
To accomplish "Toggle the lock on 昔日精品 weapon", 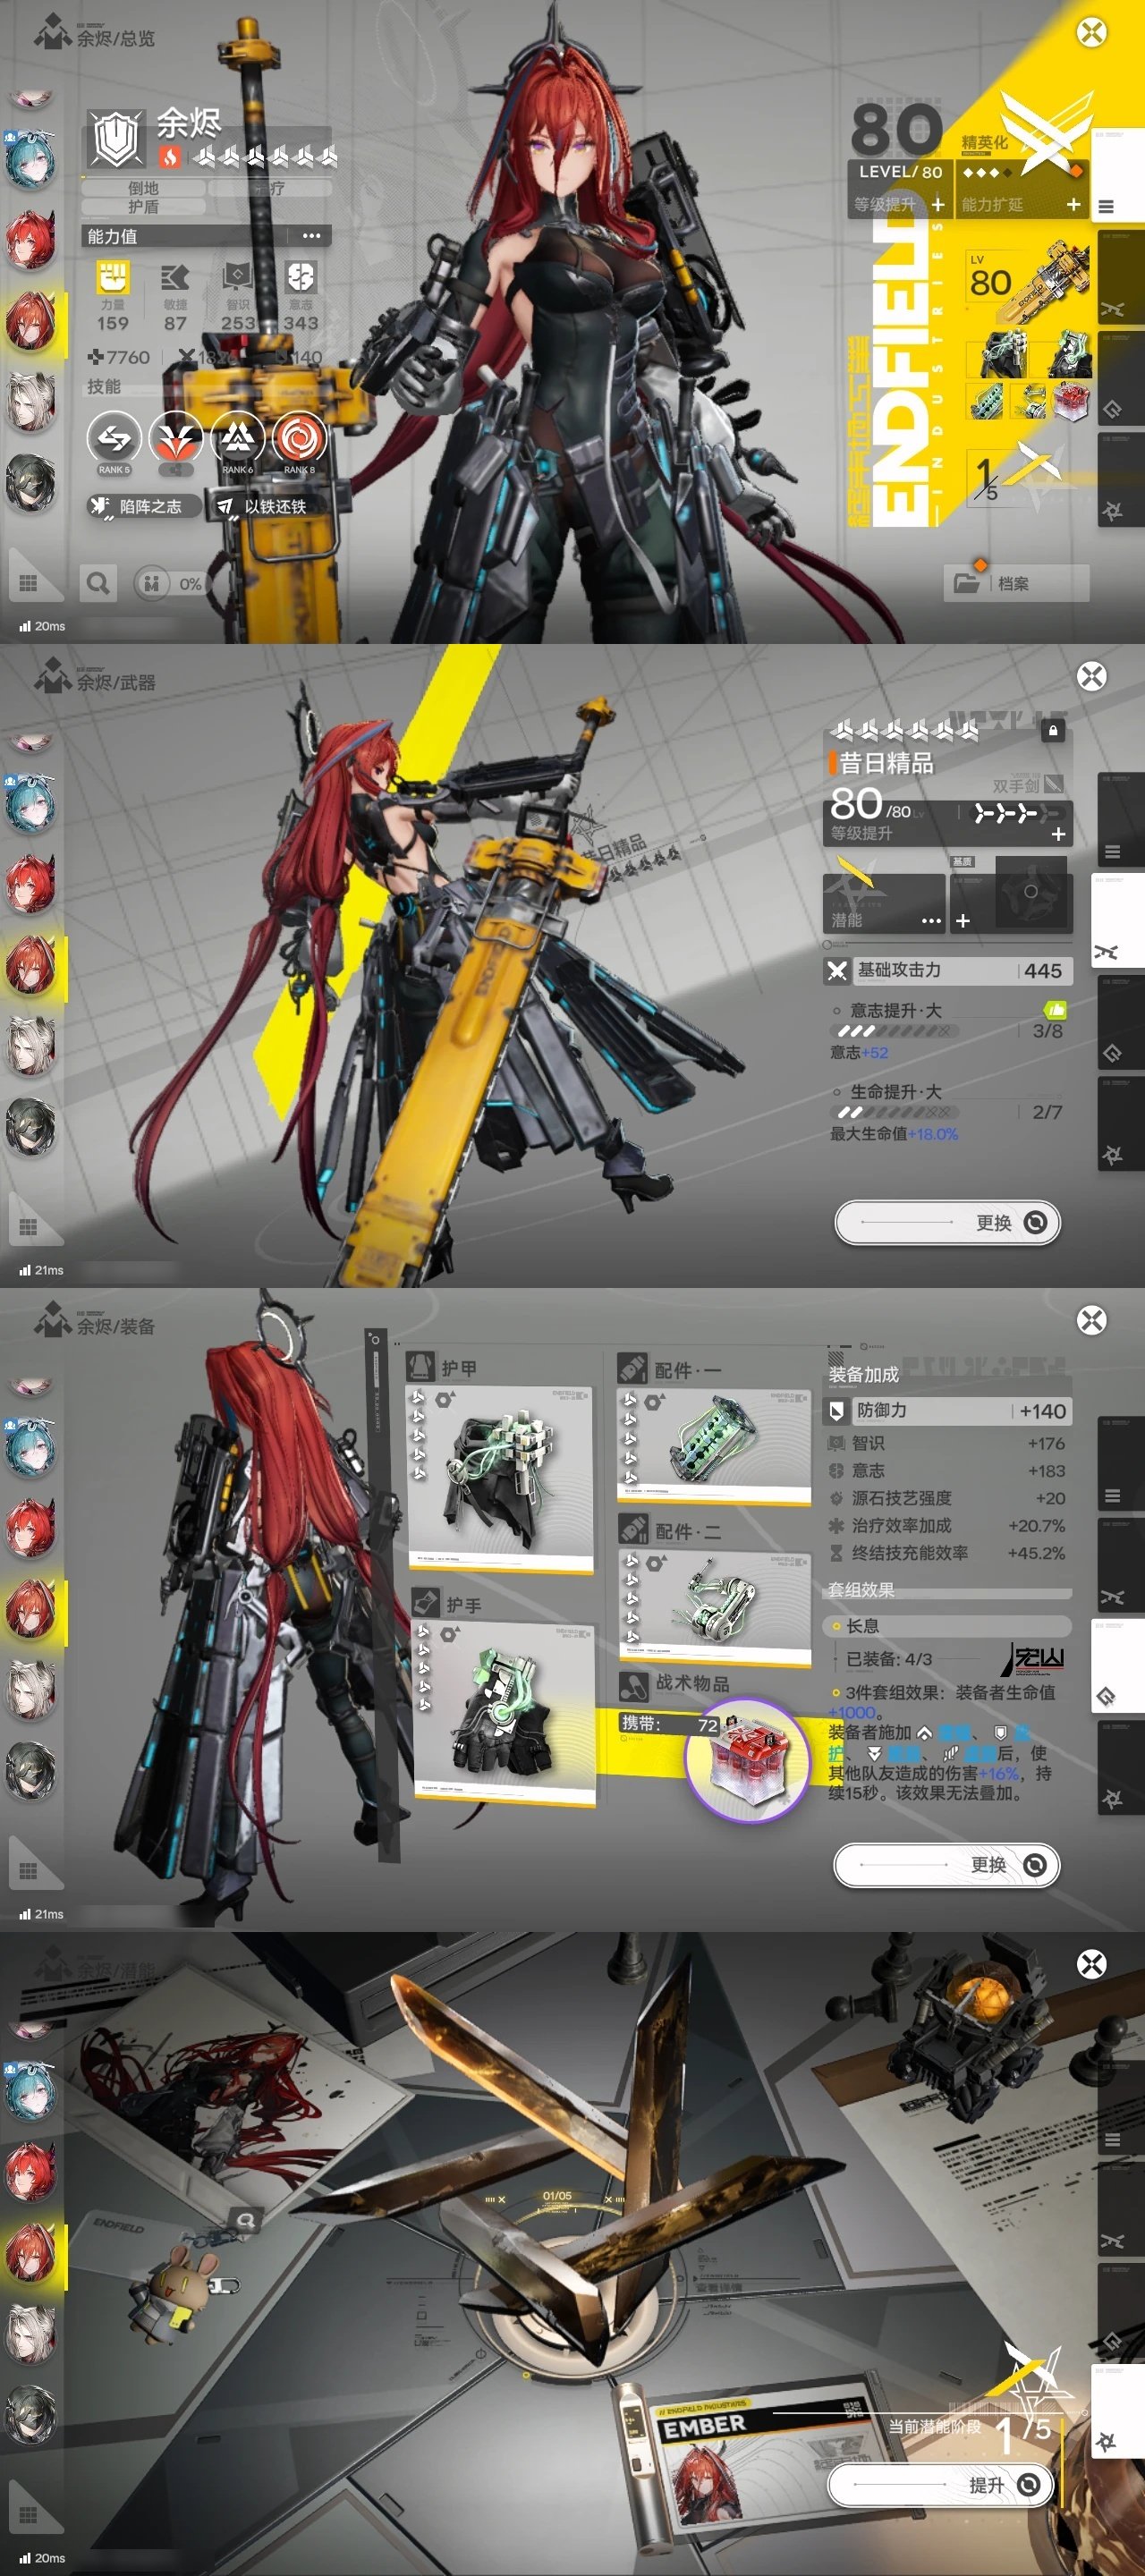I will point(1052,731).
